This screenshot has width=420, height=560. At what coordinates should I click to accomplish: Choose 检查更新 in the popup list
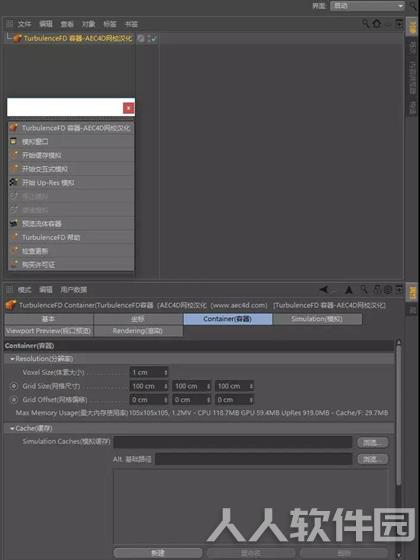(71, 251)
